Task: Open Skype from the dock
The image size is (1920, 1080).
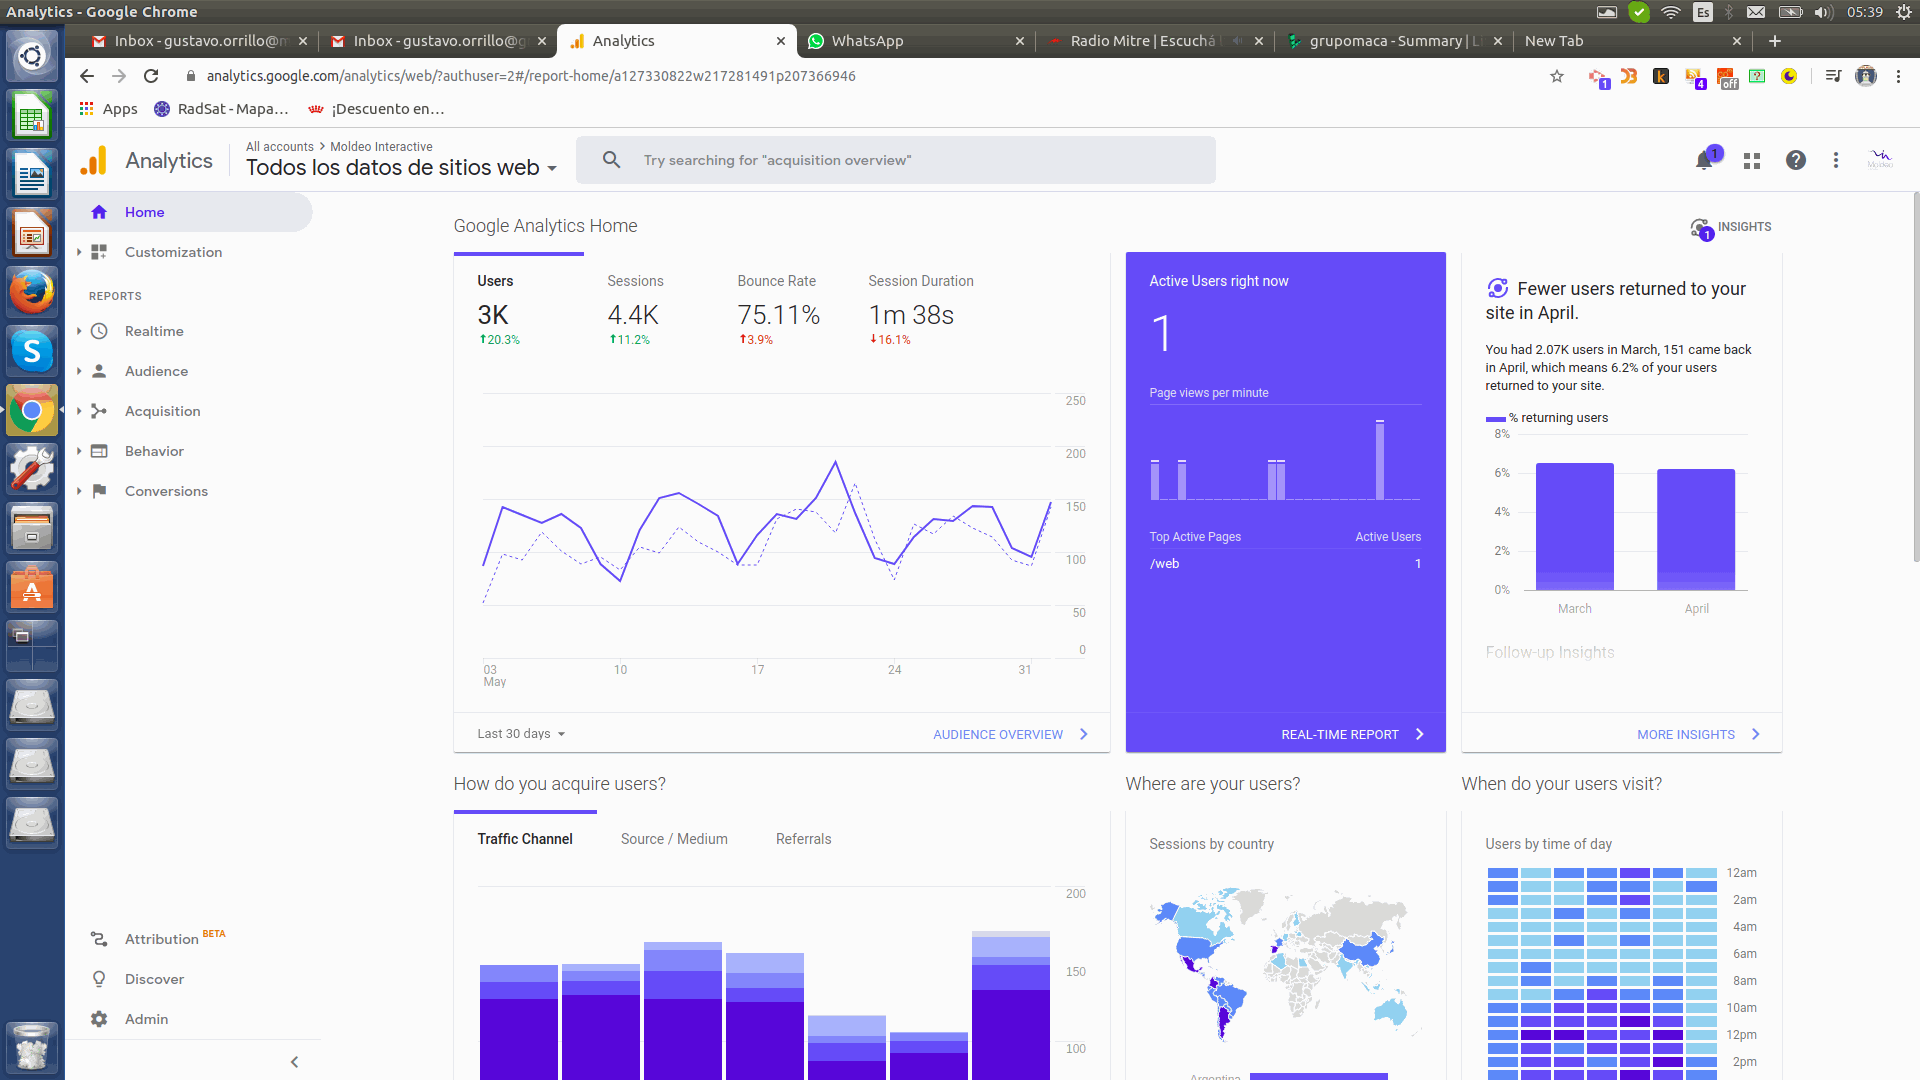Action: (32, 352)
